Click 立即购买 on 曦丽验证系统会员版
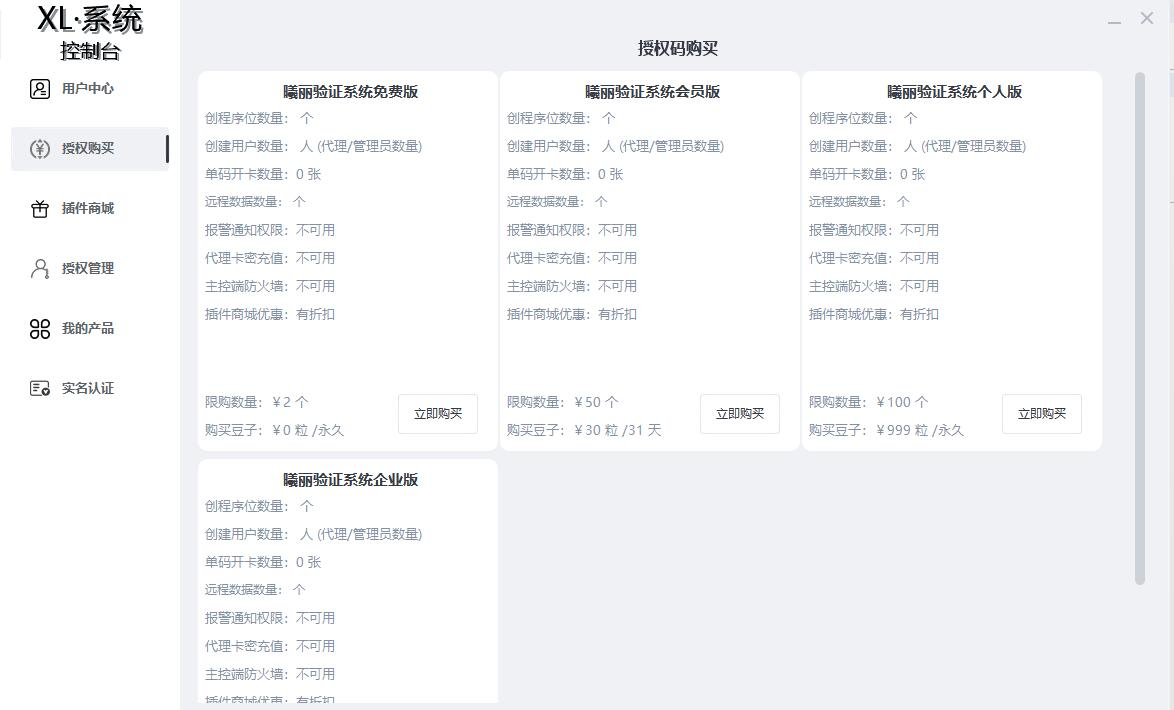1174x710 pixels. [x=739, y=413]
